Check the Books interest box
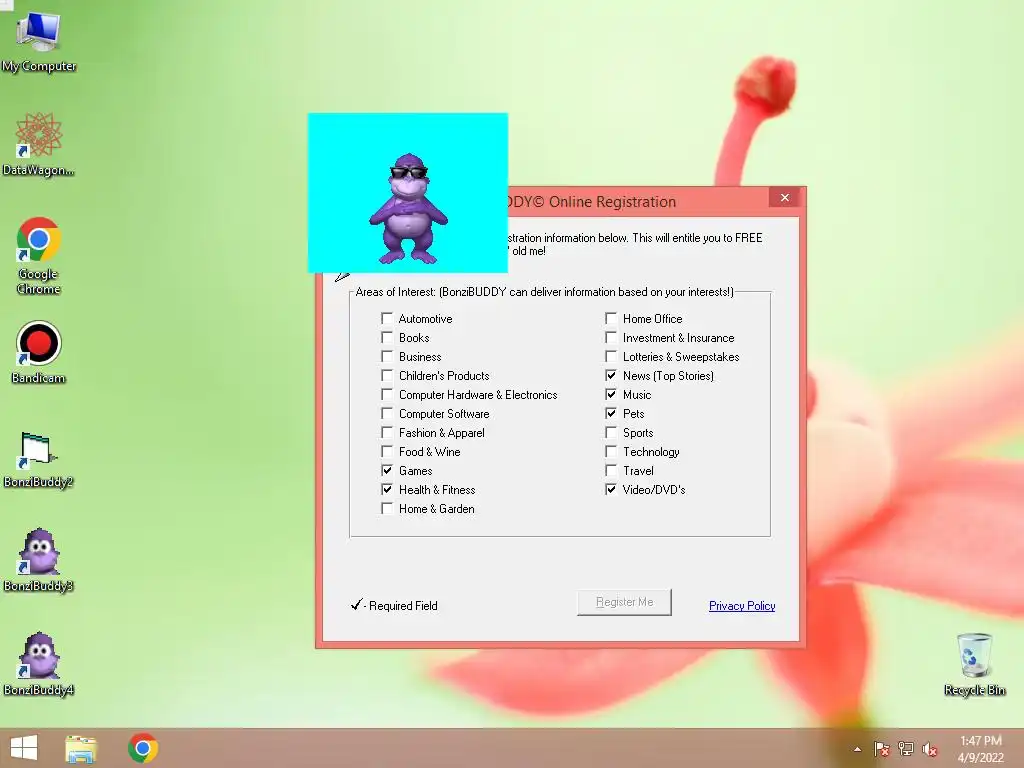Image resolution: width=1024 pixels, height=768 pixels. (387, 338)
